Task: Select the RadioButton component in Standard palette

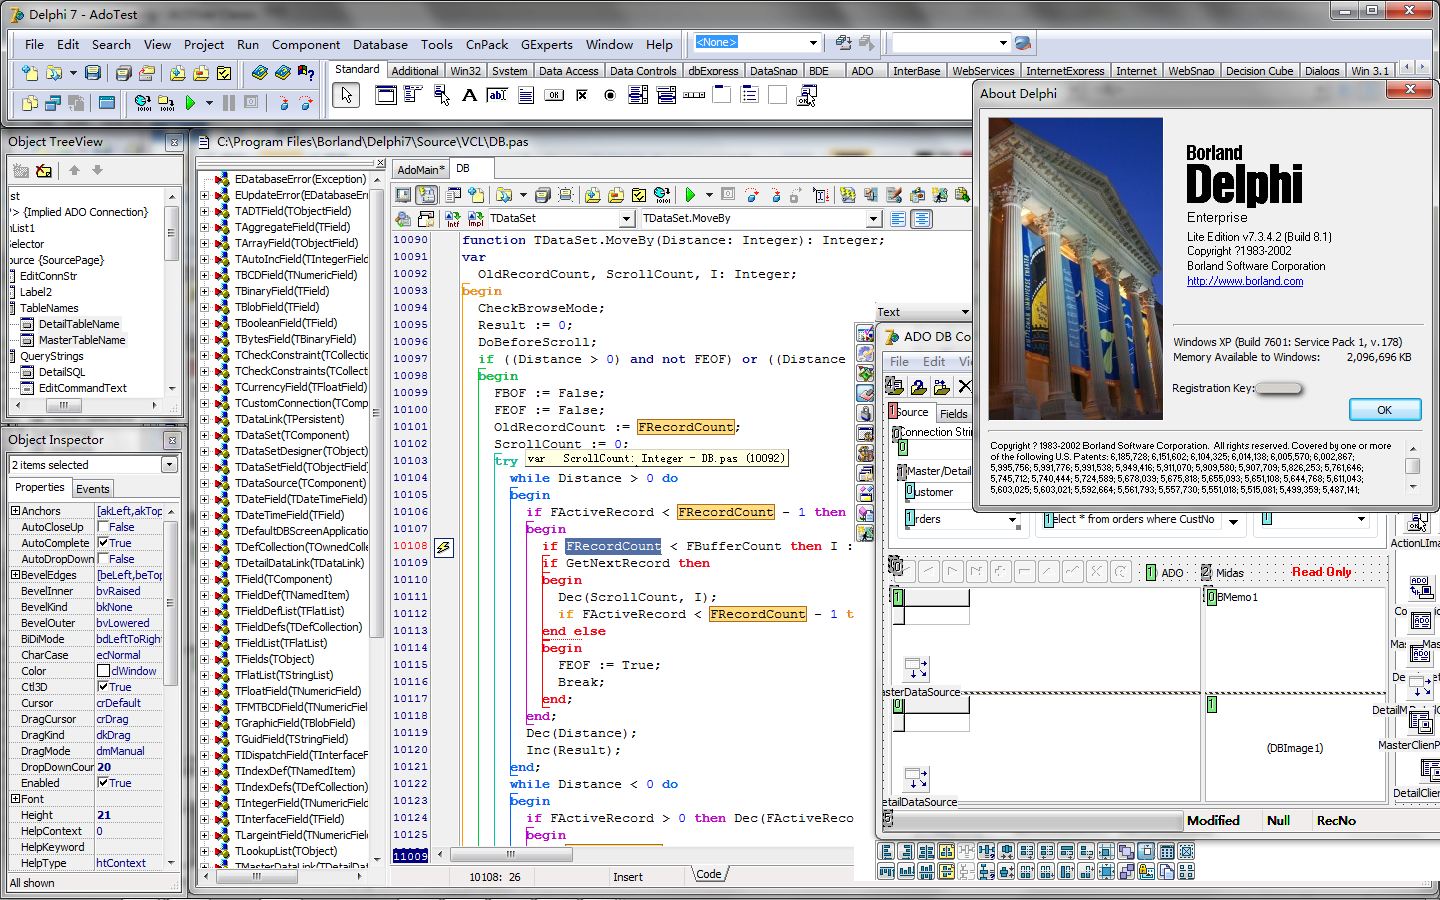Action: (x=610, y=95)
